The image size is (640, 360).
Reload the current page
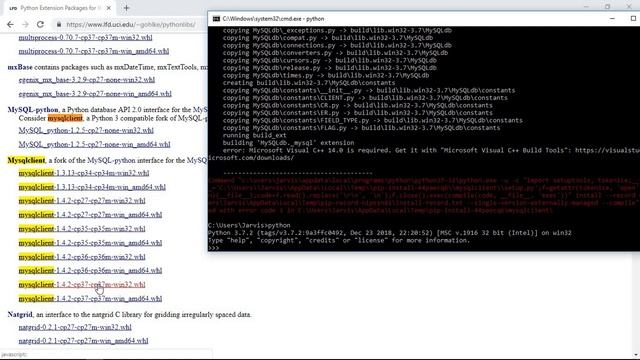(40, 24)
